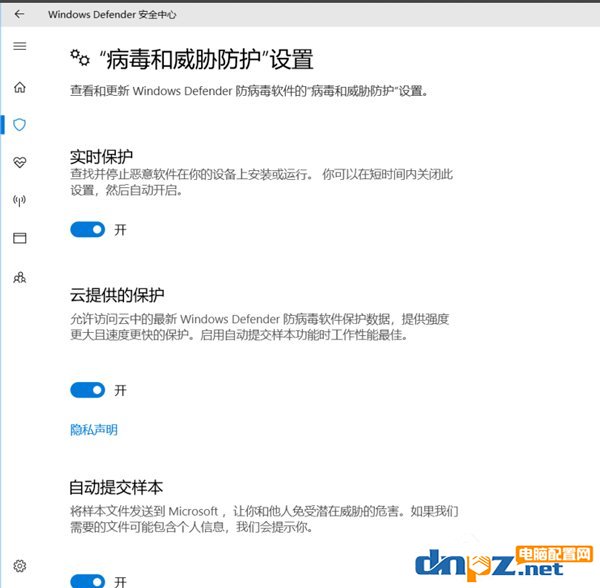The width and height of the screenshot is (600, 588).
Task: Open the Home section icon
Action: coord(20,88)
